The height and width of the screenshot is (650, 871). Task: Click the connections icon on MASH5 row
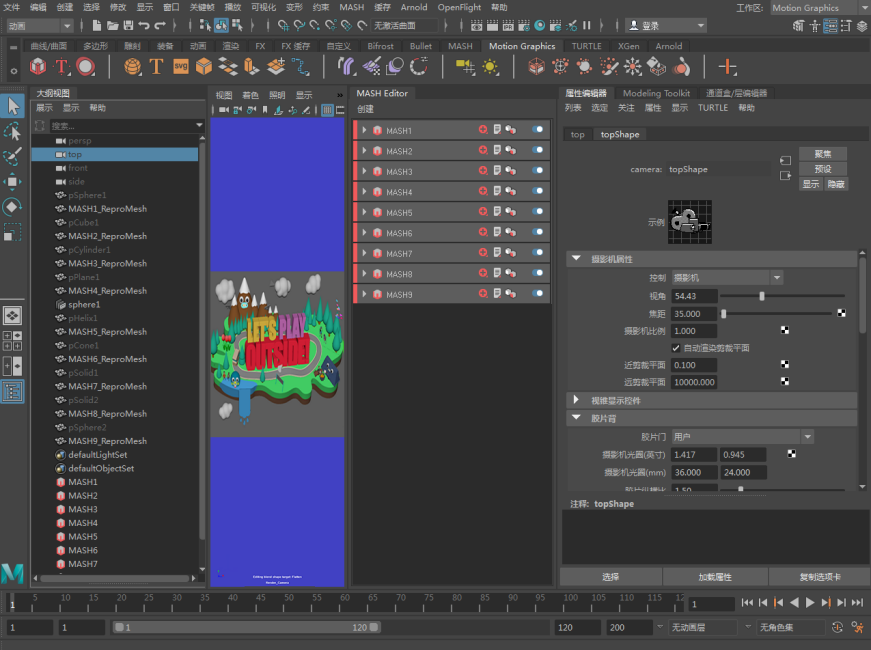(510, 212)
